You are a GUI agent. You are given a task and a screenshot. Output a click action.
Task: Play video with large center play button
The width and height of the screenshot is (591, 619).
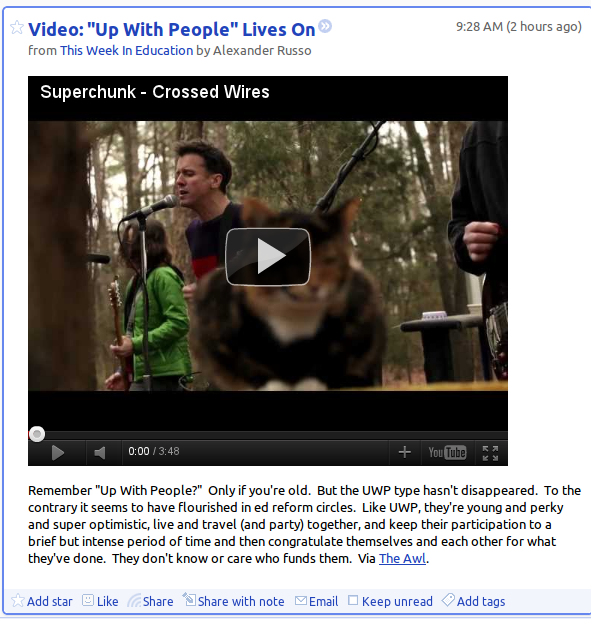point(268,257)
